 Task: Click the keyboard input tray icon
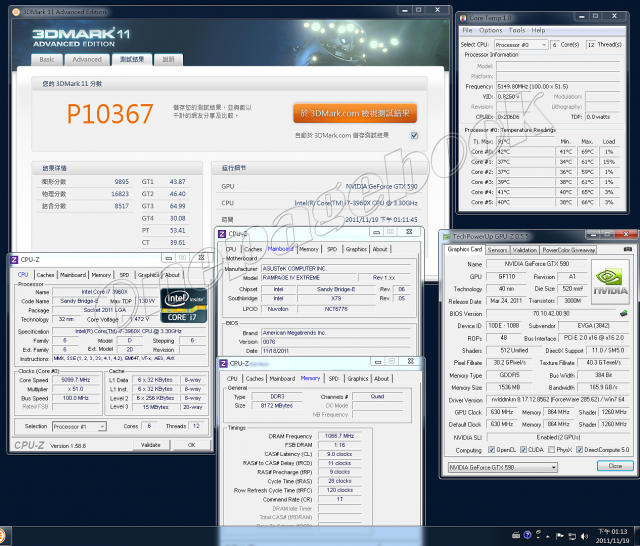tap(516, 535)
